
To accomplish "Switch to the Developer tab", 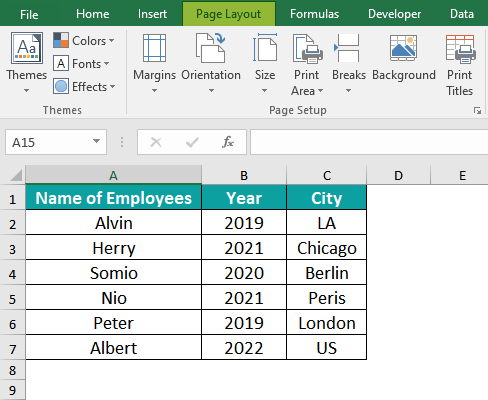I will (394, 14).
